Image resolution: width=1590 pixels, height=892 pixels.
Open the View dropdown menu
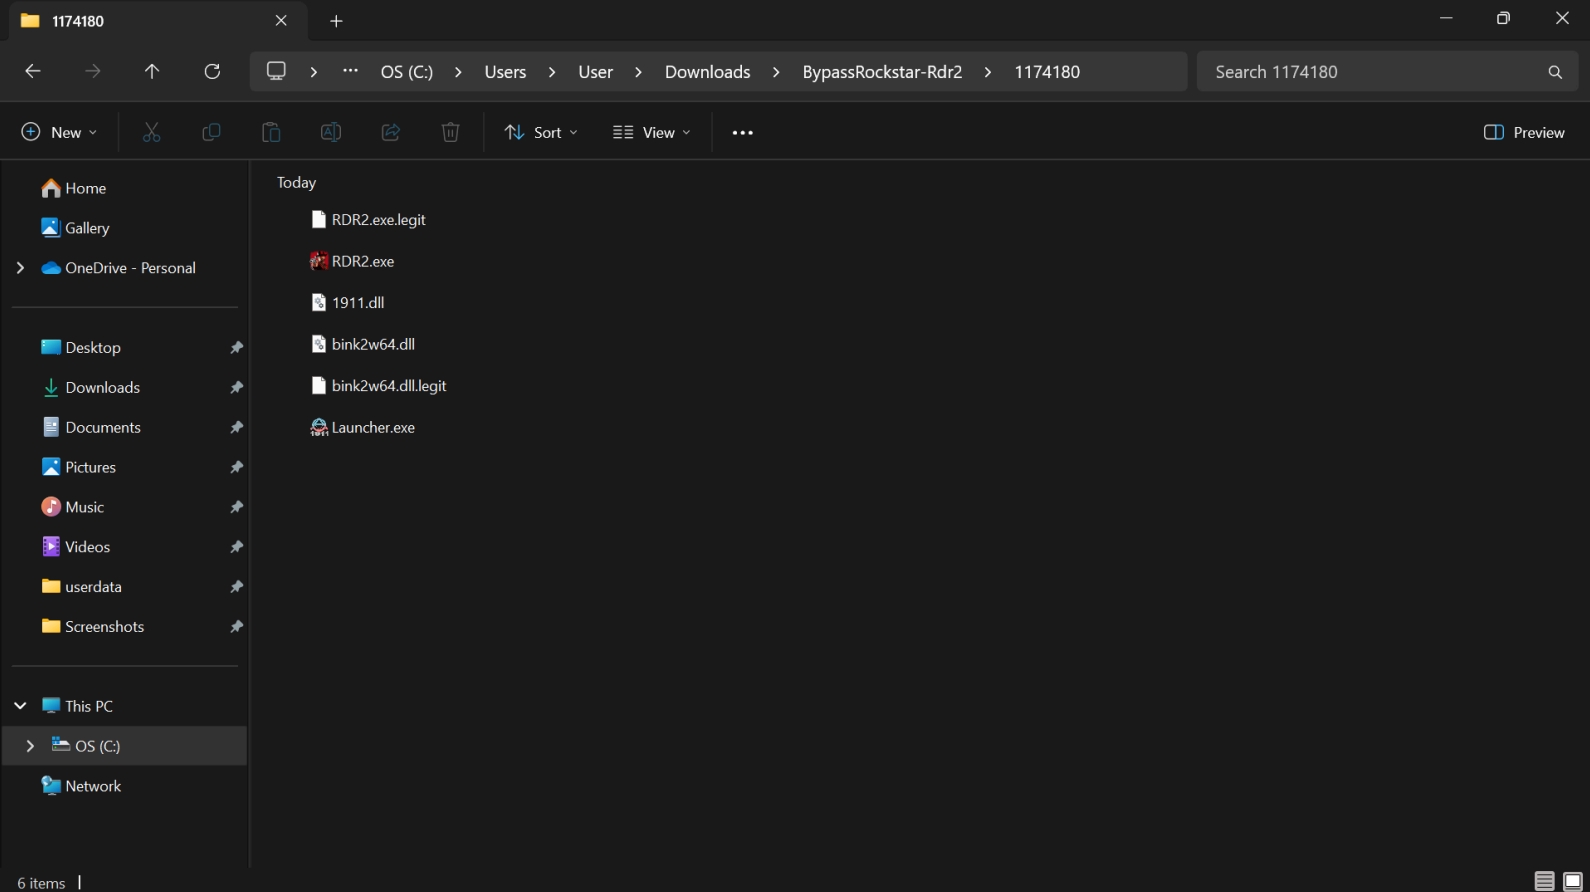(651, 132)
